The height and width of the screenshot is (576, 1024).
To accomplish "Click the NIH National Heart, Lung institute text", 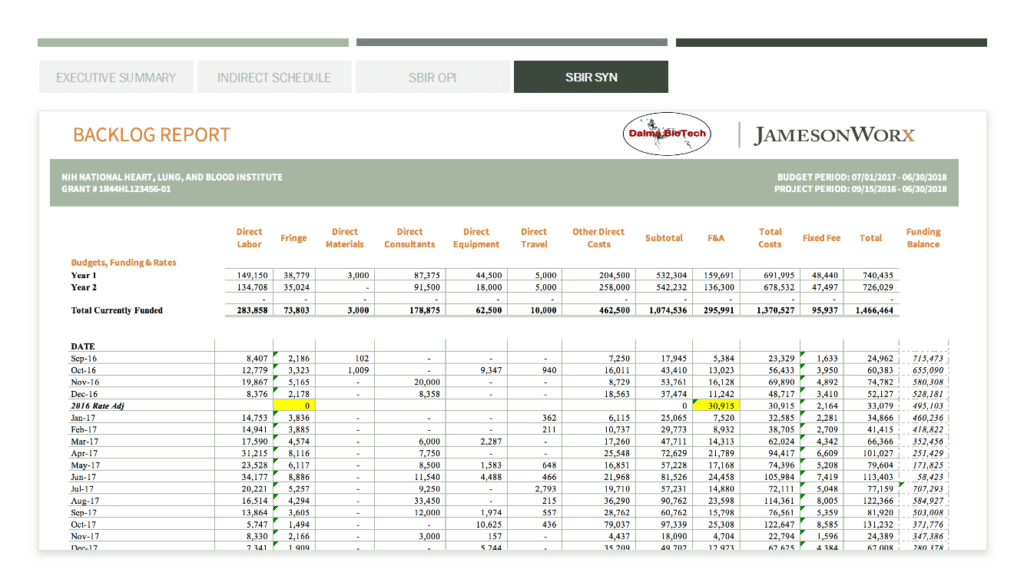I will [x=172, y=177].
